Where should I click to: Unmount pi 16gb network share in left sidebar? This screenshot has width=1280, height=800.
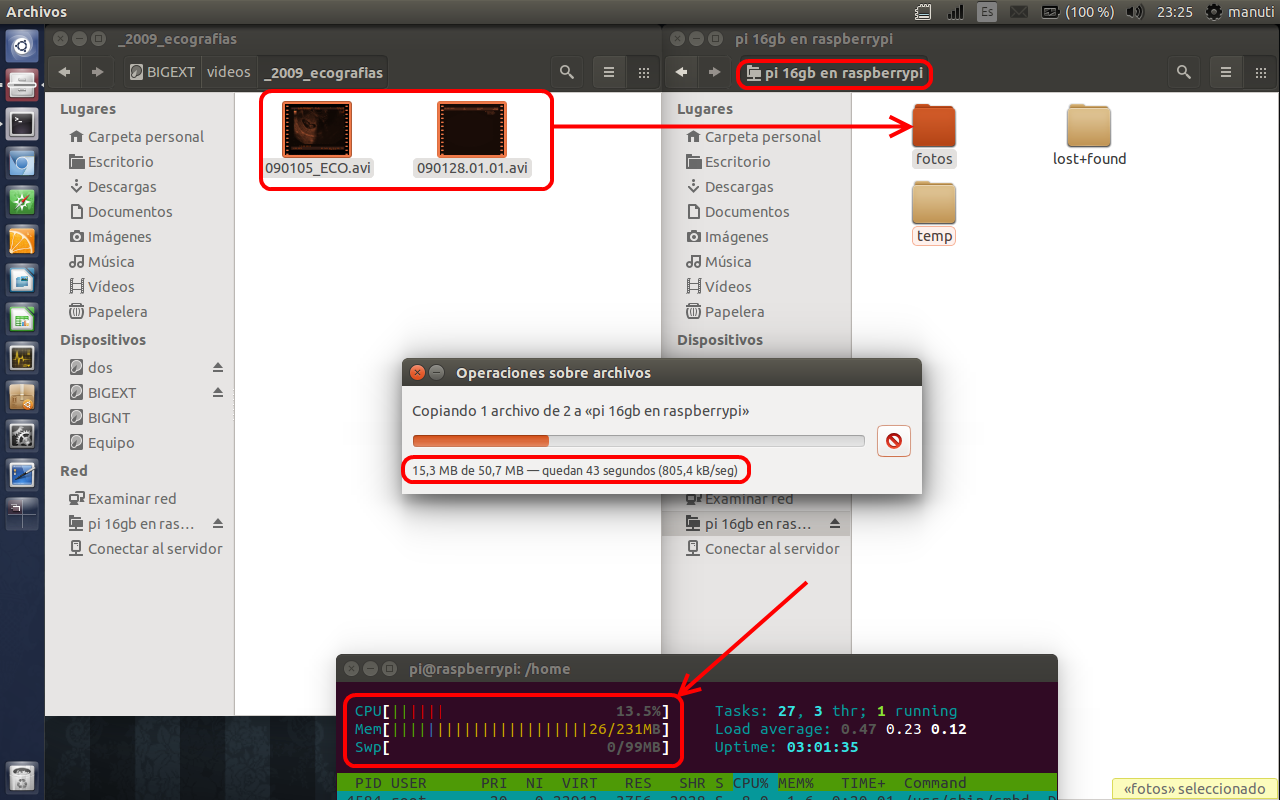pyautogui.click(x=218, y=524)
